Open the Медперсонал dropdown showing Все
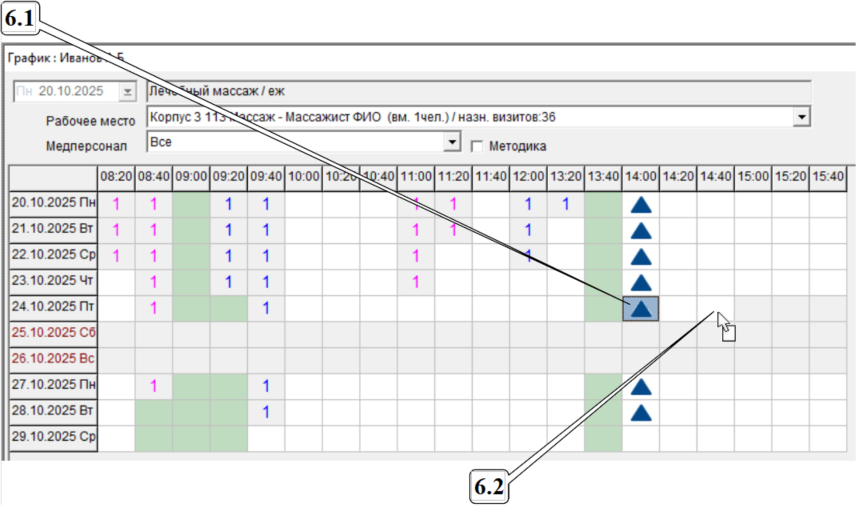The width and height of the screenshot is (858, 506). pyautogui.click(x=454, y=144)
